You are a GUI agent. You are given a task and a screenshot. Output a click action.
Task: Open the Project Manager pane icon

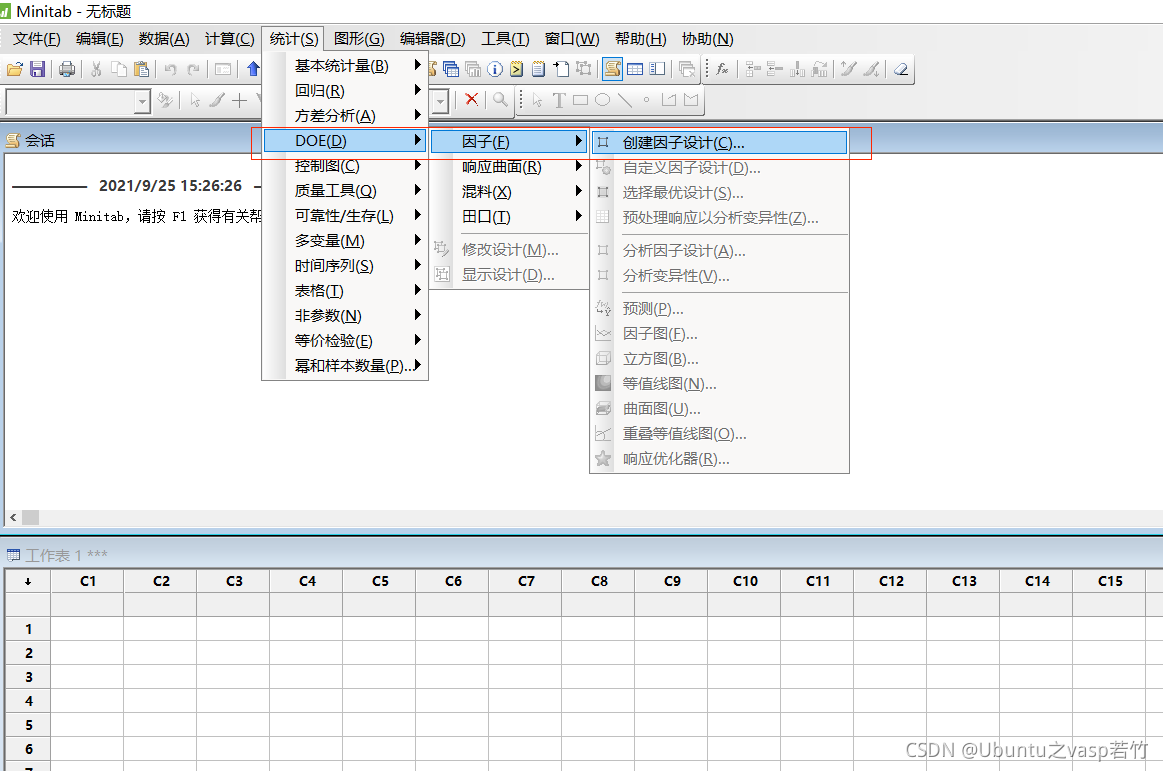657,69
